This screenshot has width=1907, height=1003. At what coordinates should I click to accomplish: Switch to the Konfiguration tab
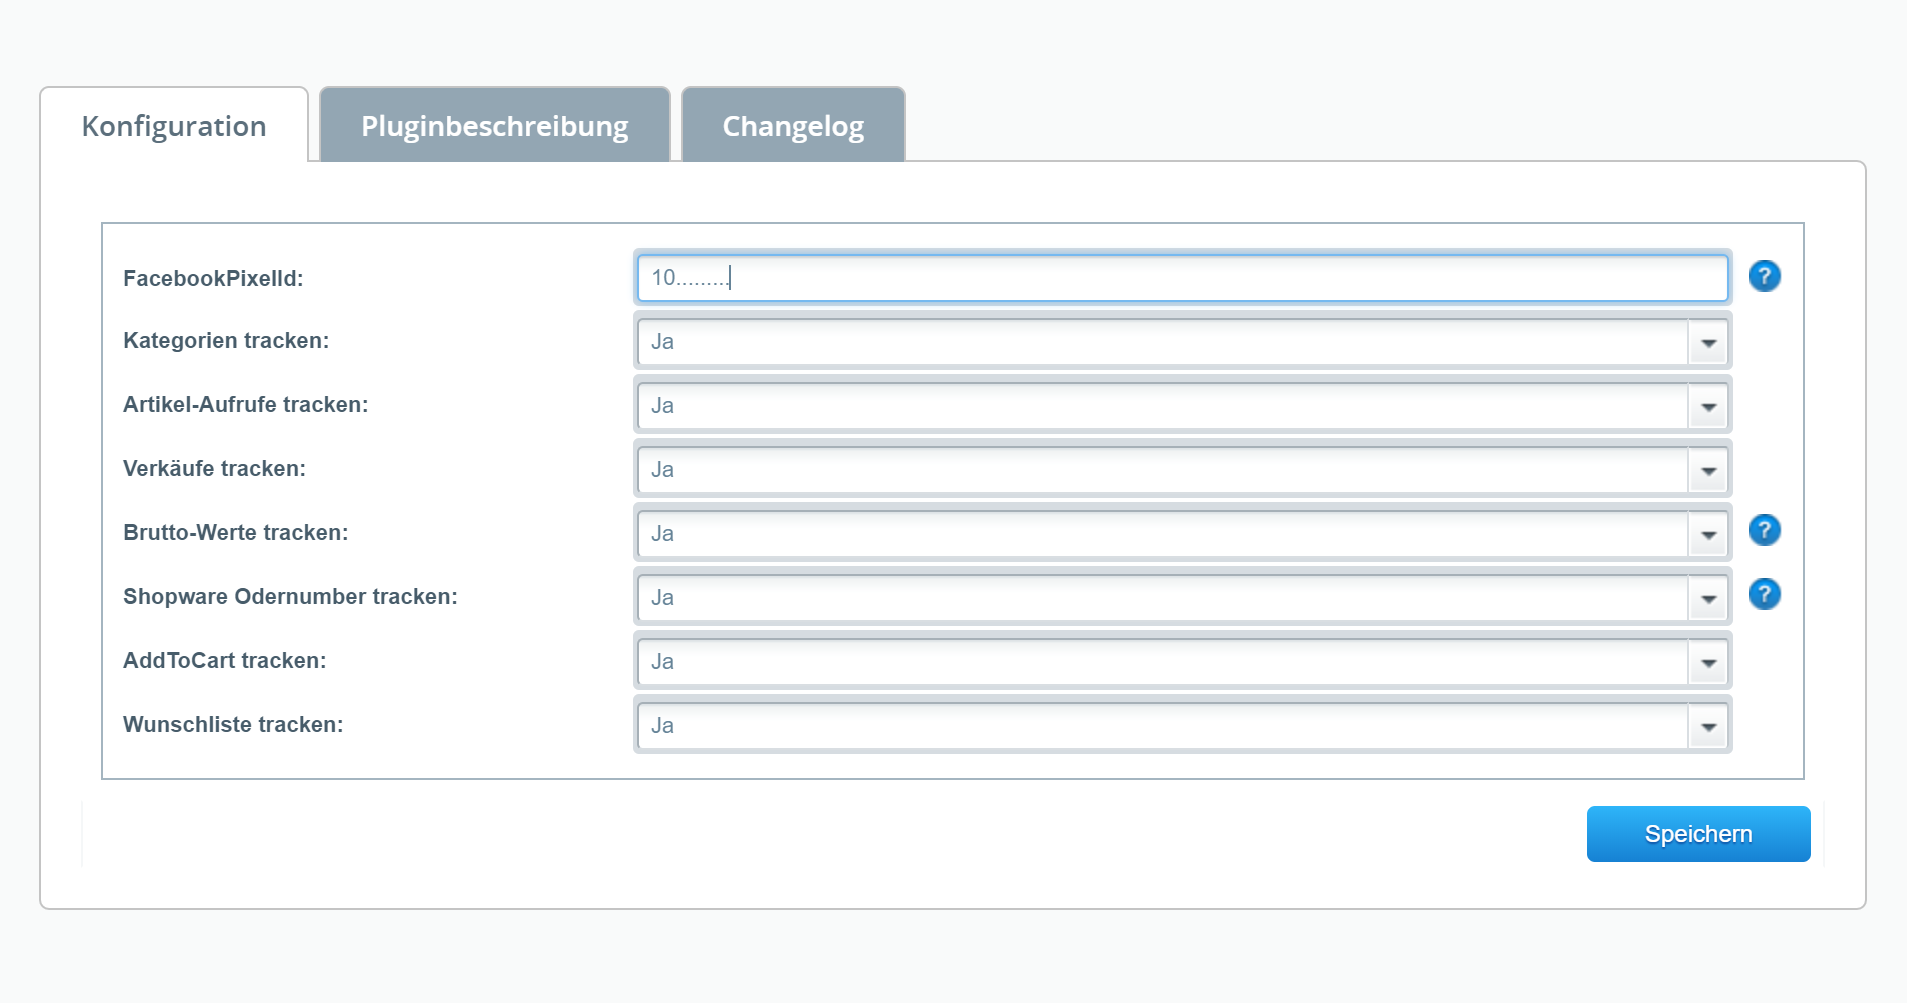pos(174,125)
